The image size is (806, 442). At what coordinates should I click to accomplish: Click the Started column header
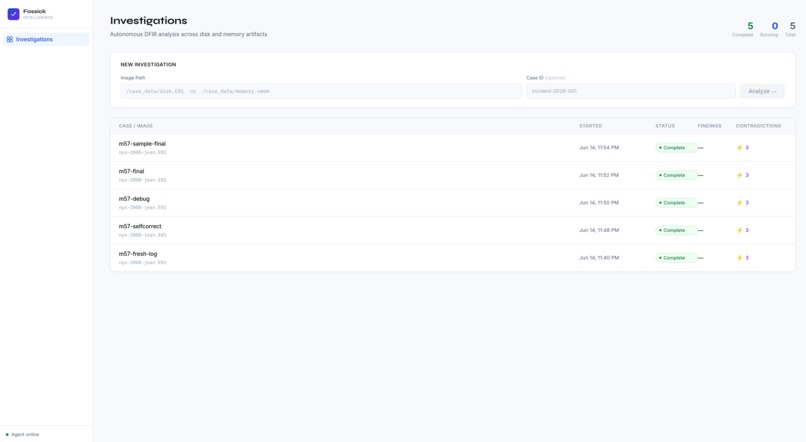point(590,126)
